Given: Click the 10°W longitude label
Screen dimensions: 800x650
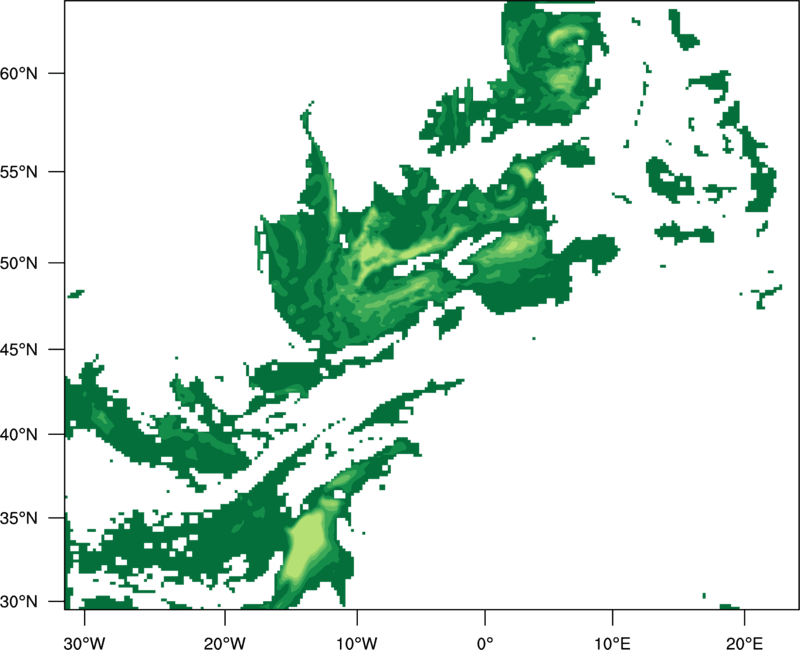Looking at the screenshot, I should 357,643.
